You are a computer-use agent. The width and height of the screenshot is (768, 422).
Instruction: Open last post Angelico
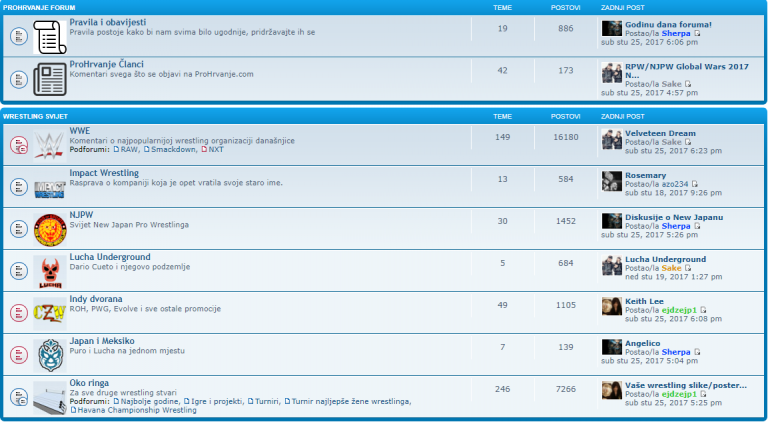643,344
